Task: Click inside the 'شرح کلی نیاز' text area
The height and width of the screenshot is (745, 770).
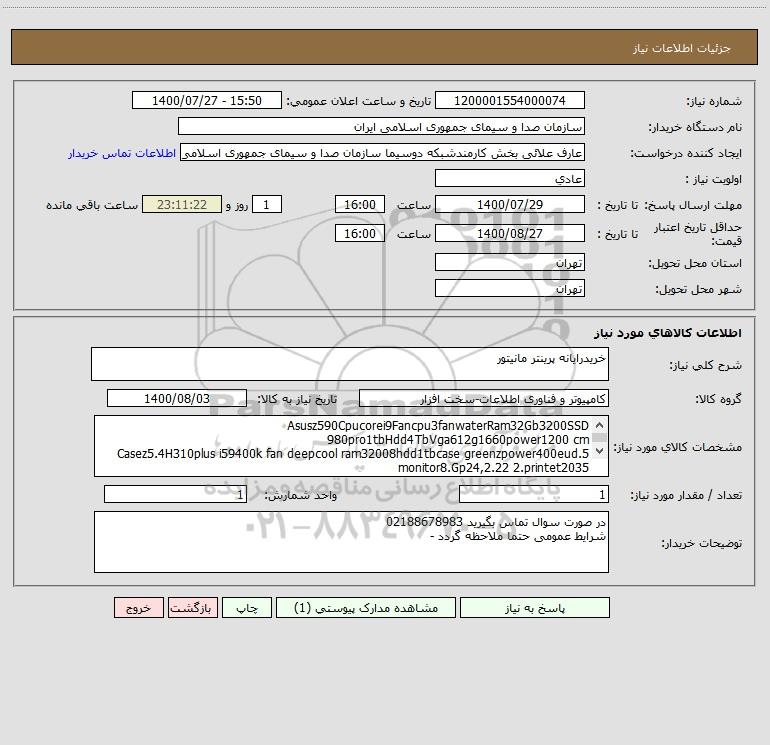Action: [x=349, y=364]
